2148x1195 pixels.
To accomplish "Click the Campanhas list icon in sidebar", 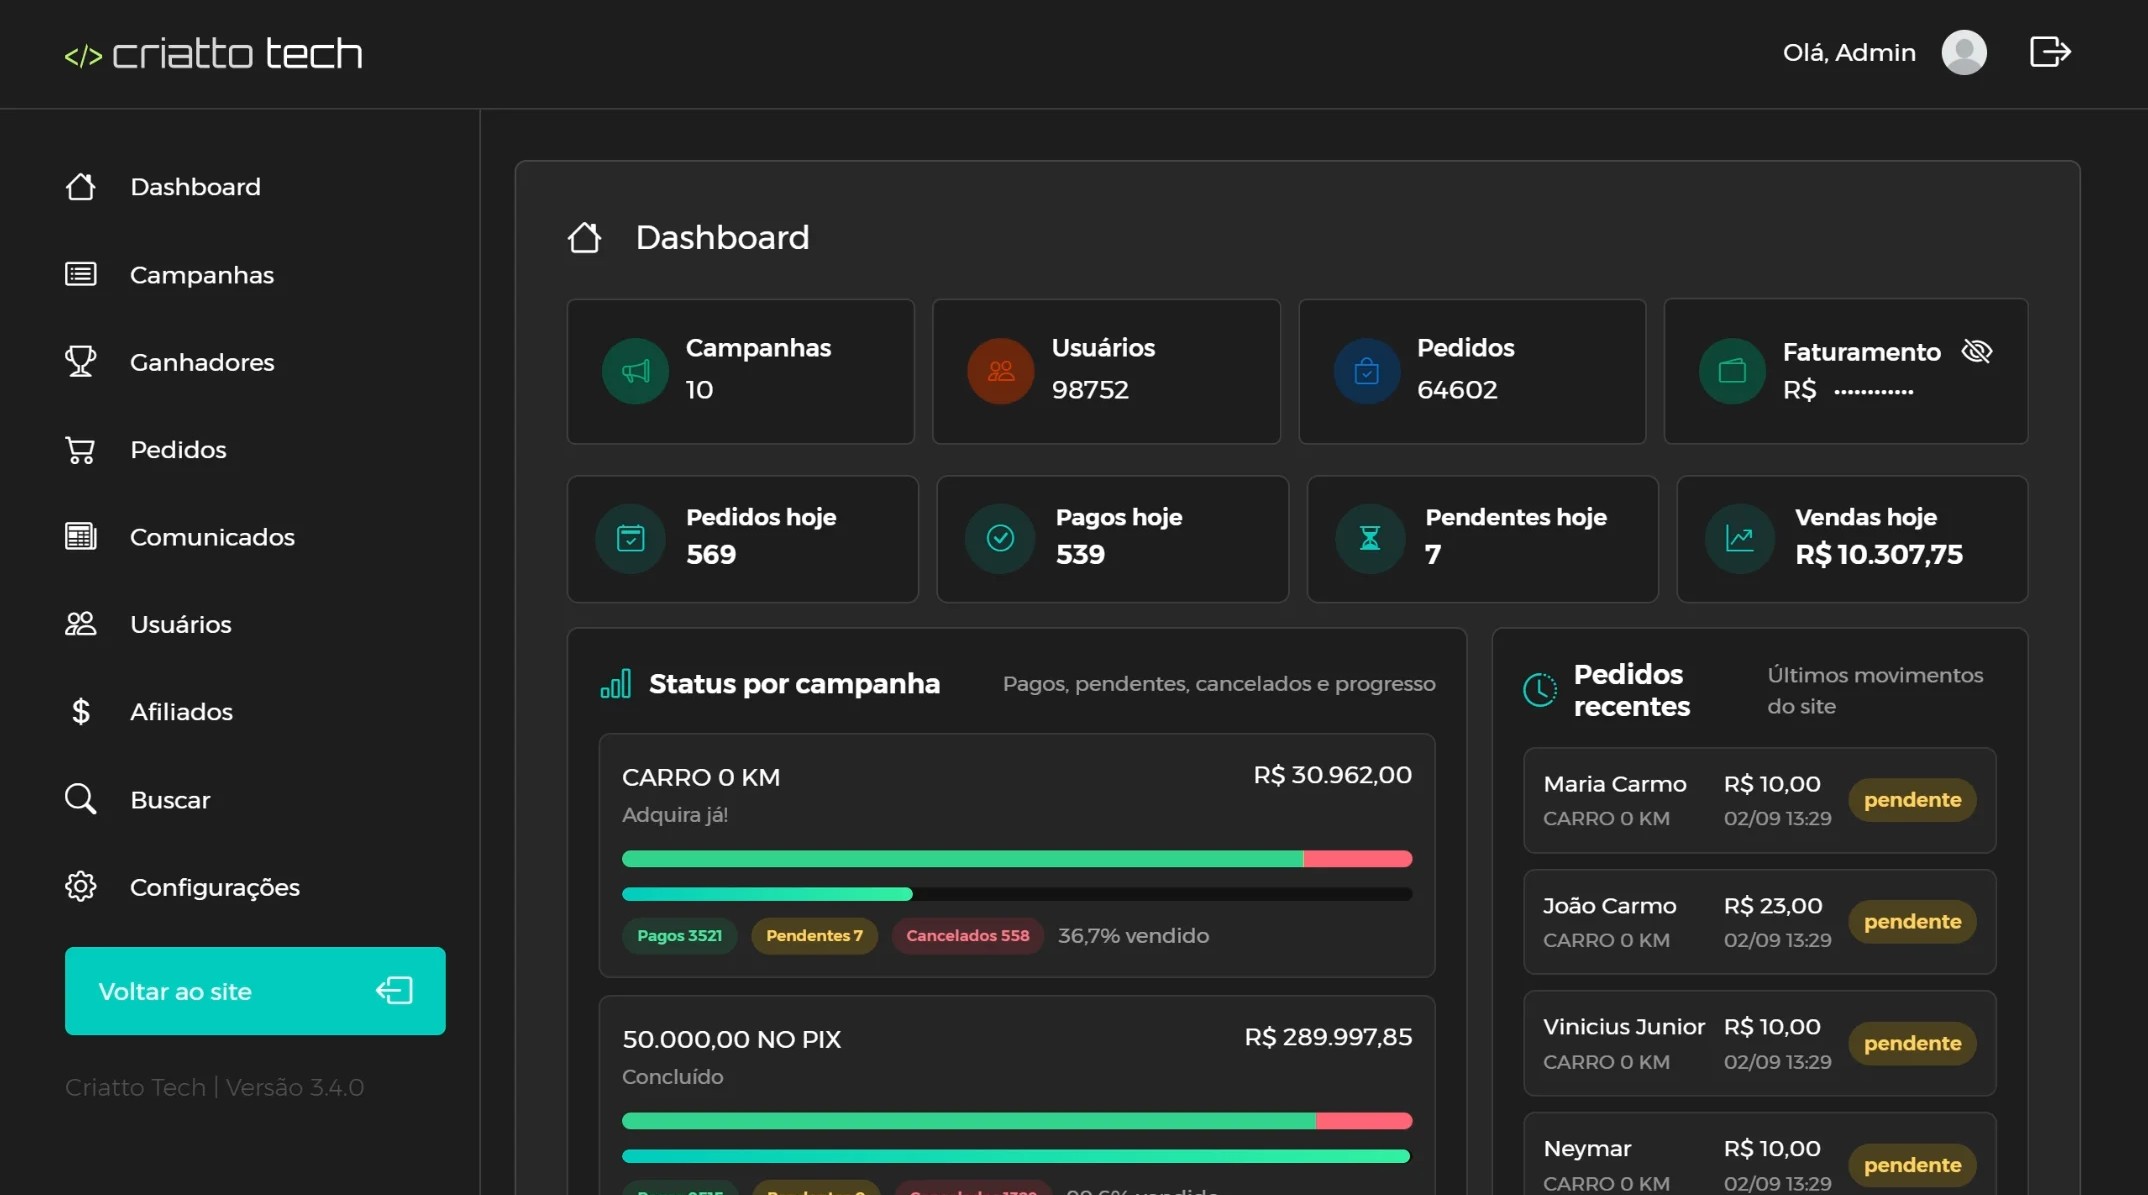I will pyautogui.click(x=81, y=274).
